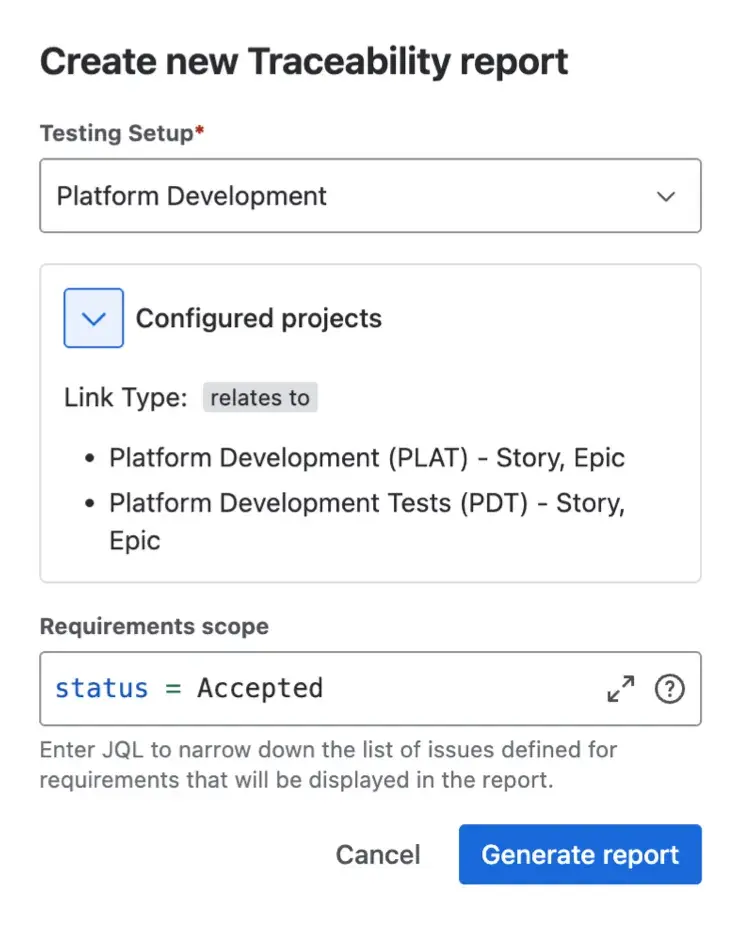Screen dimensions: 750x938
Task: Click the Requirements scope JQL field
Action: click(x=350, y=688)
